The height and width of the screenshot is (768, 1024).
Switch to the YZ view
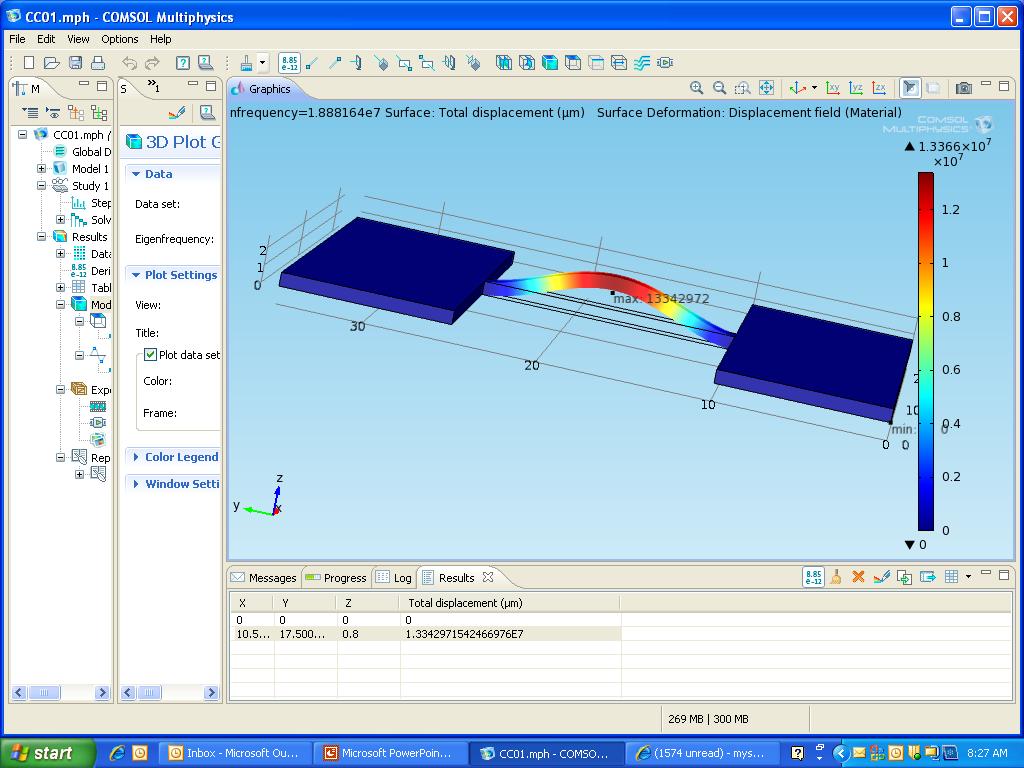click(x=856, y=88)
